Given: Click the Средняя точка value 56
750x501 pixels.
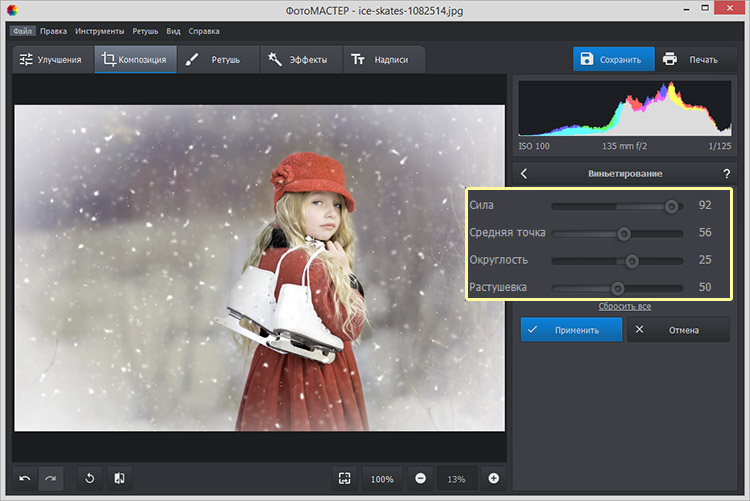Looking at the screenshot, I should [x=705, y=233].
